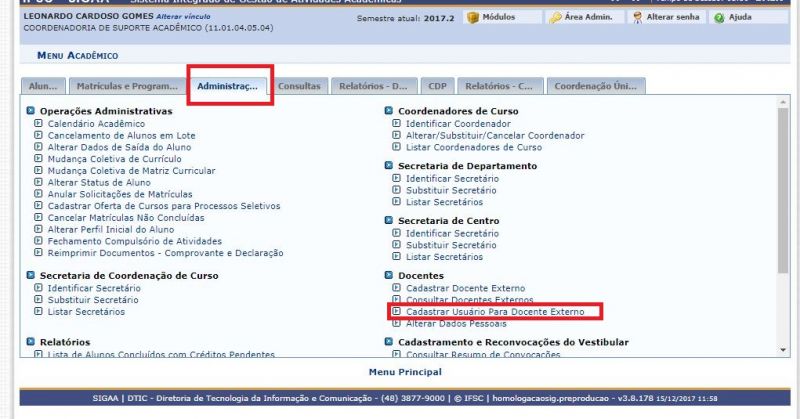Click the Docentes section header icon
Viewport: 800px width, 419px height.
pyautogui.click(x=389, y=275)
